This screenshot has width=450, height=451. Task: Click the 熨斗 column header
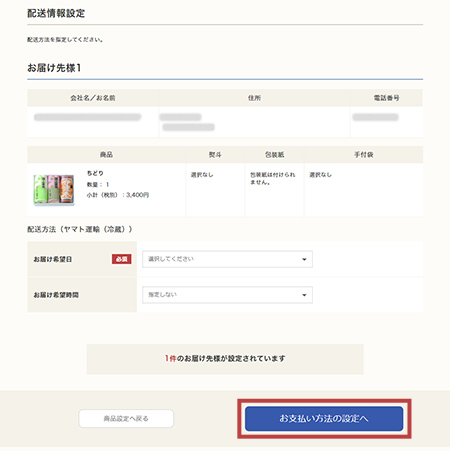[215, 154]
